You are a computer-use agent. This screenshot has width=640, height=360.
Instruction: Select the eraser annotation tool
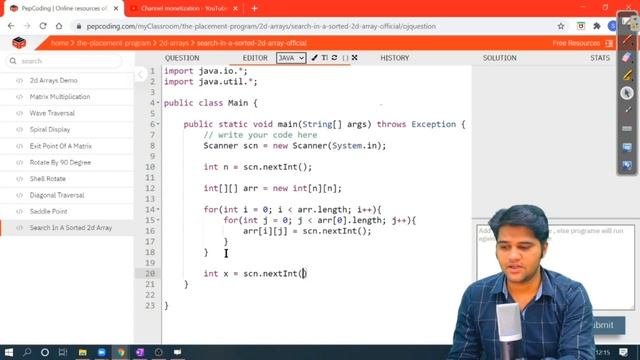click(627, 58)
